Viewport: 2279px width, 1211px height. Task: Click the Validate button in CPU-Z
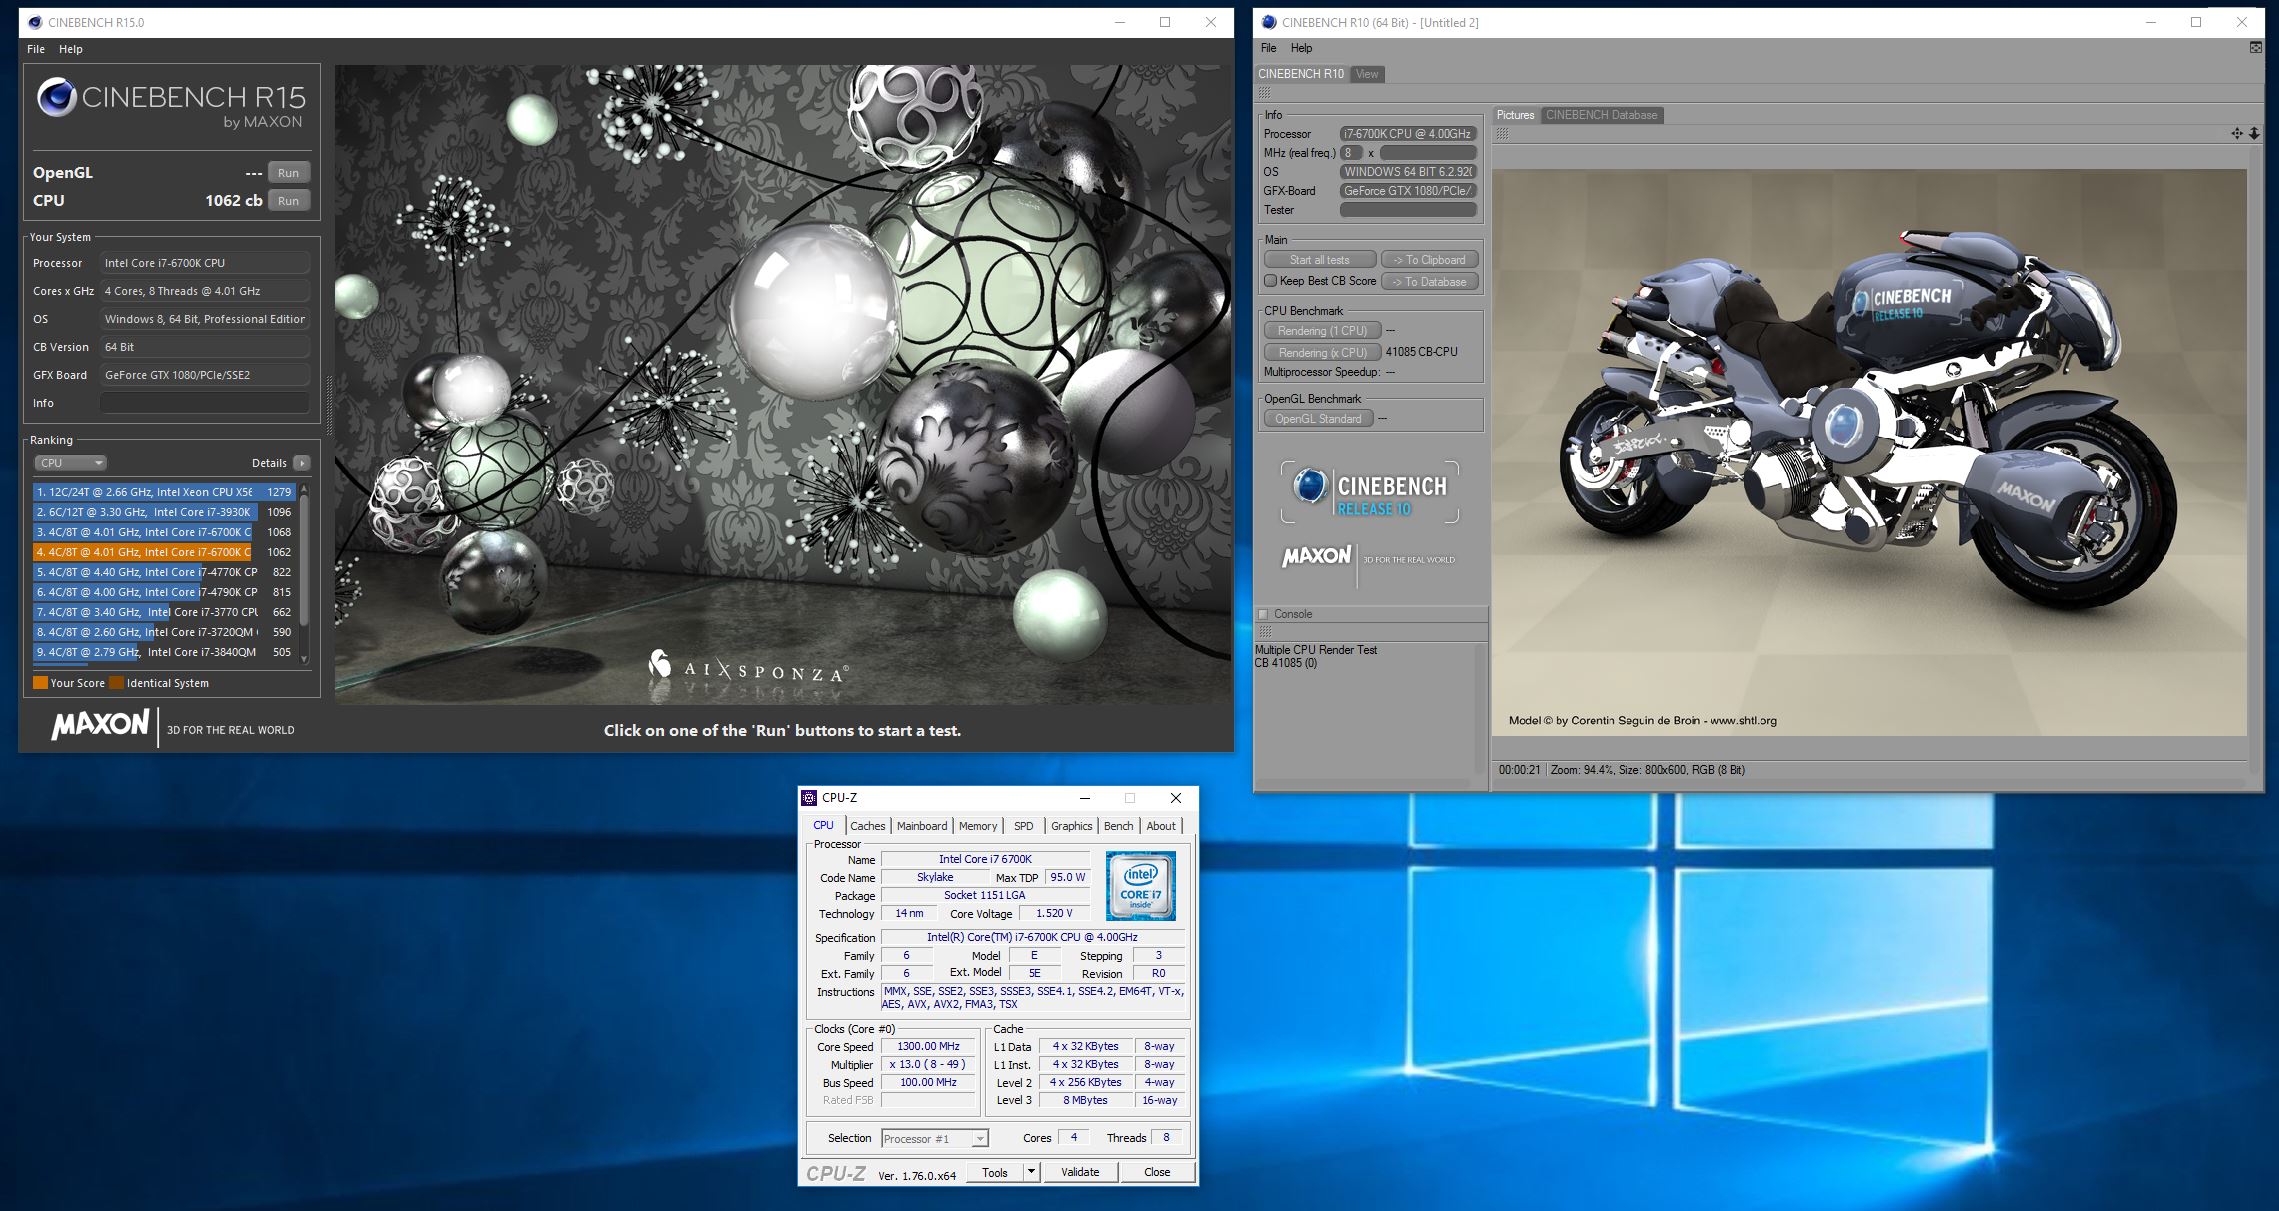coord(1080,1172)
